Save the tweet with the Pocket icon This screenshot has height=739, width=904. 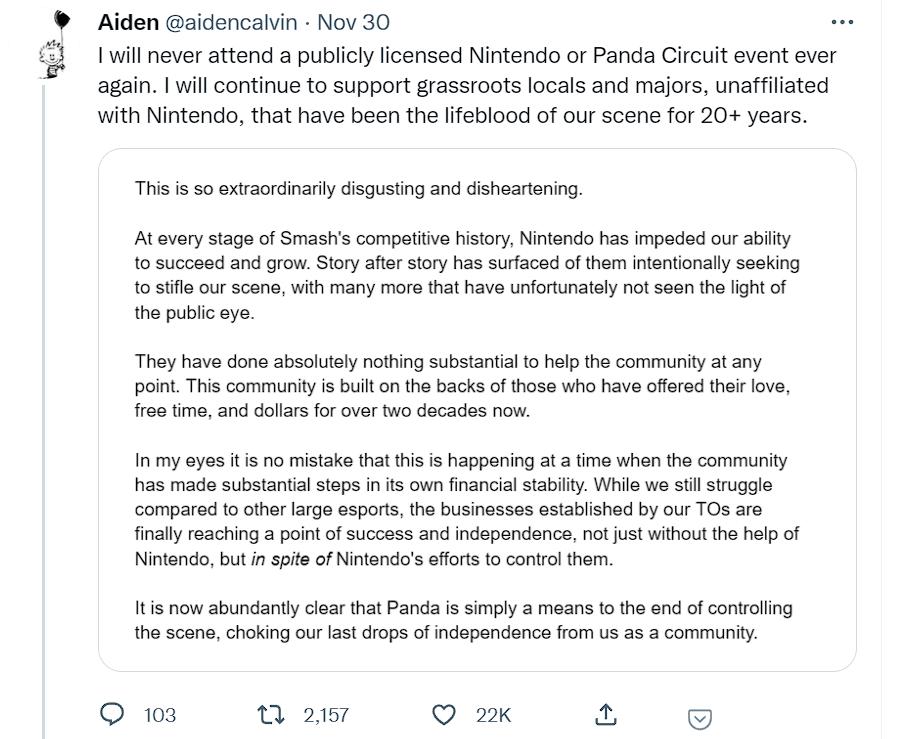point(700,719)
